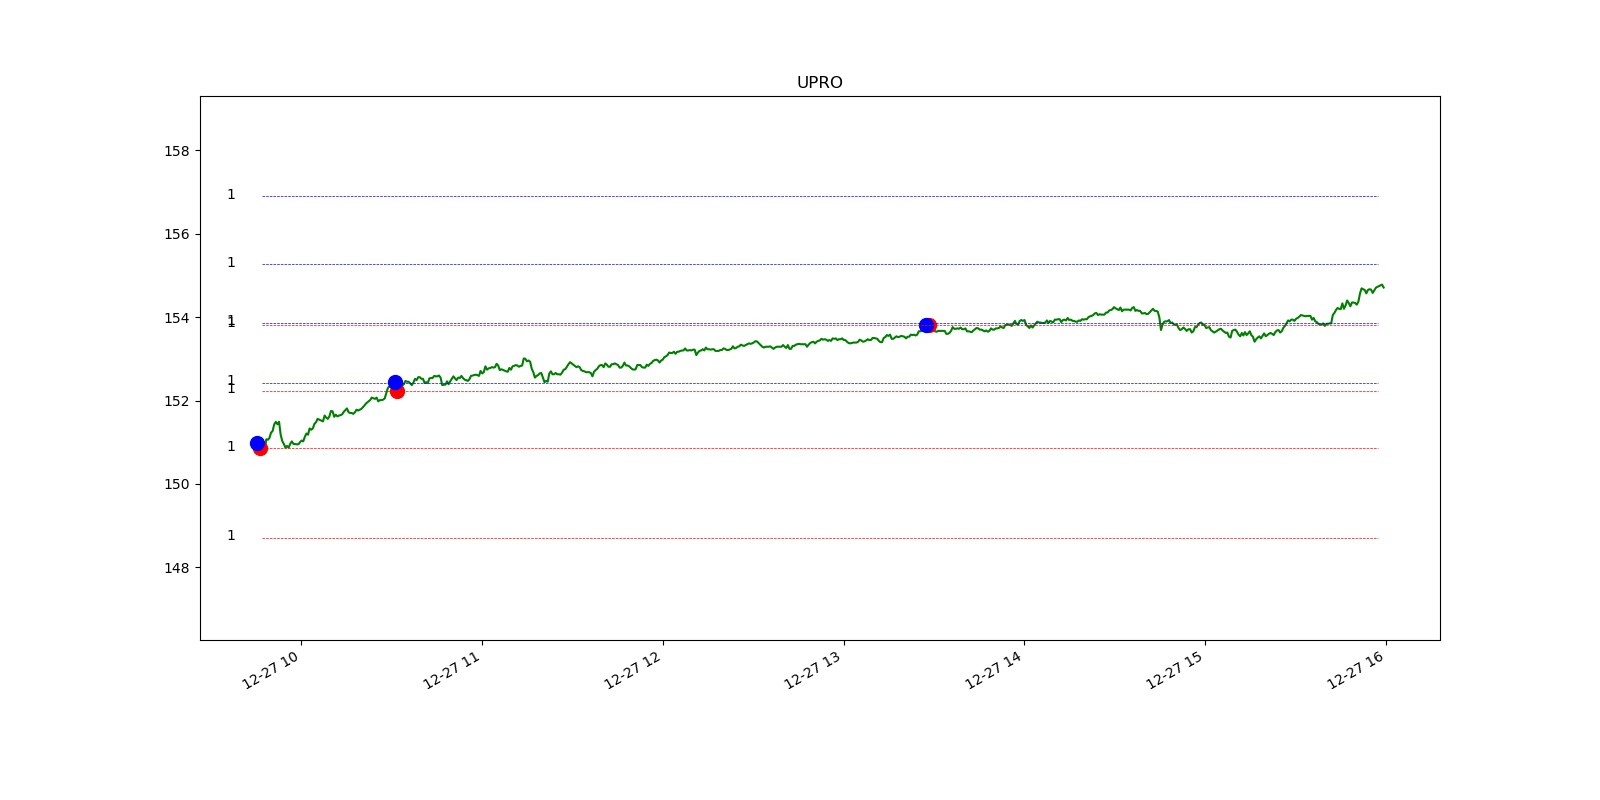Click the topmost blue dashed level line
The image size is (1600, 800).
click(820, 196)
